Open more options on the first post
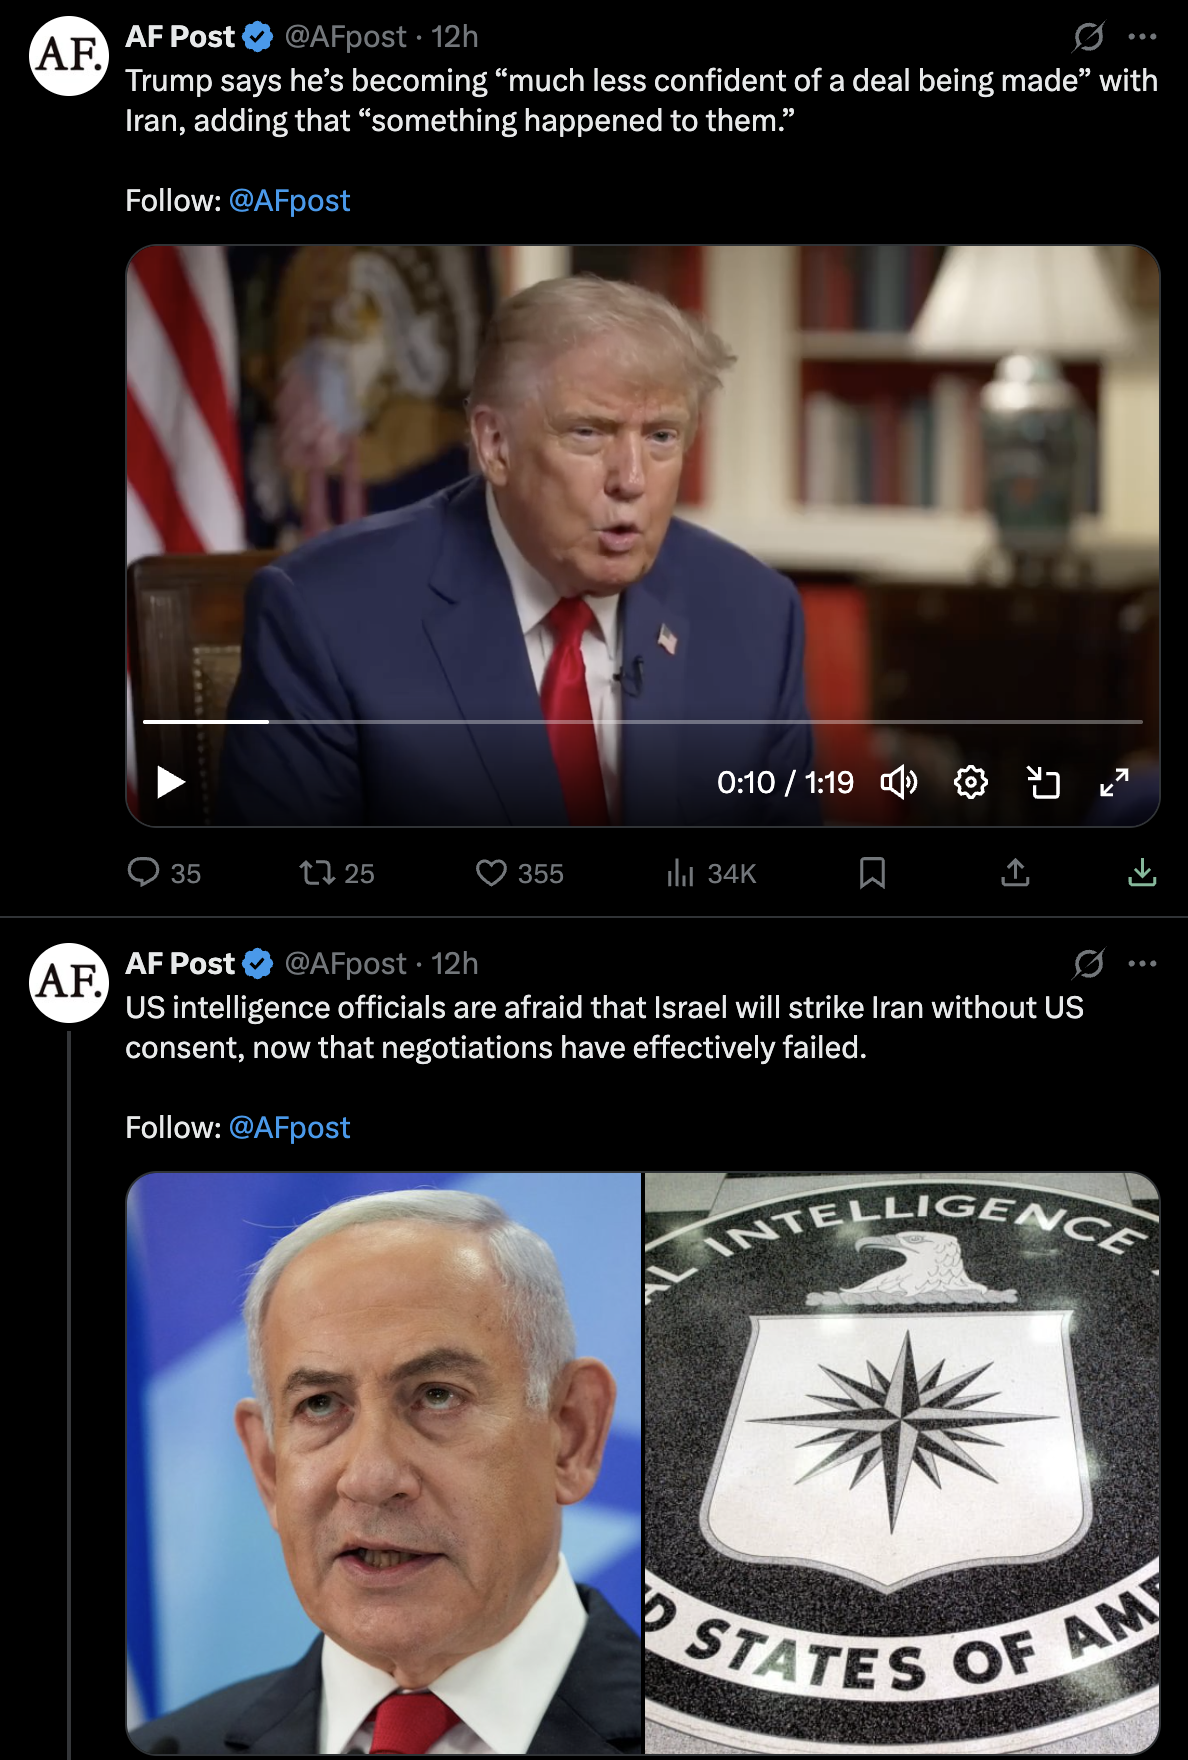Screen dimensions: 1188x1760 1142,37
